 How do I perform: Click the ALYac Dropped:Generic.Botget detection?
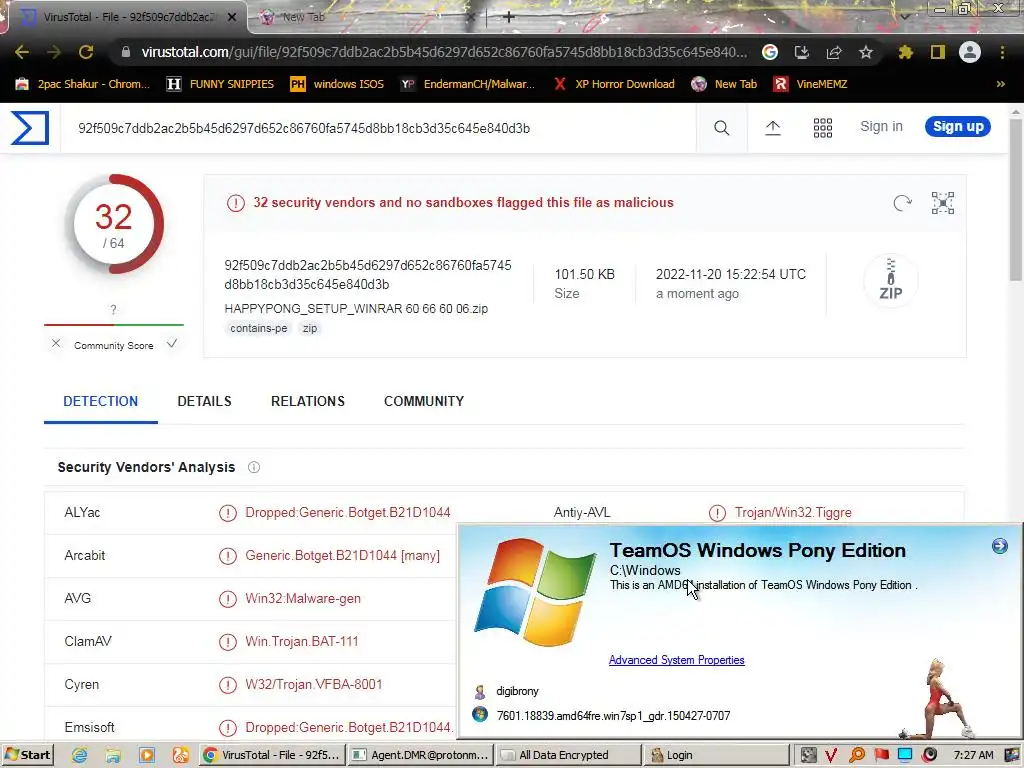coord(347,513)
